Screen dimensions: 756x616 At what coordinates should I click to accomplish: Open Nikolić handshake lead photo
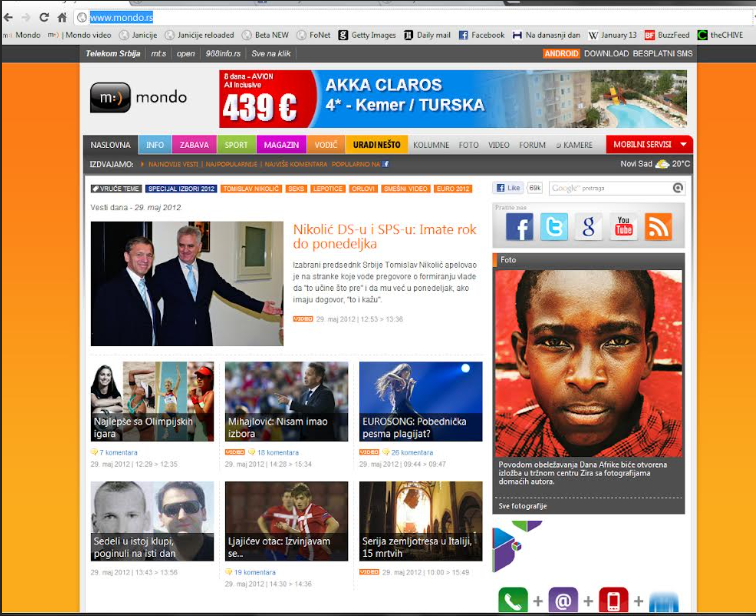pos(187,283)
